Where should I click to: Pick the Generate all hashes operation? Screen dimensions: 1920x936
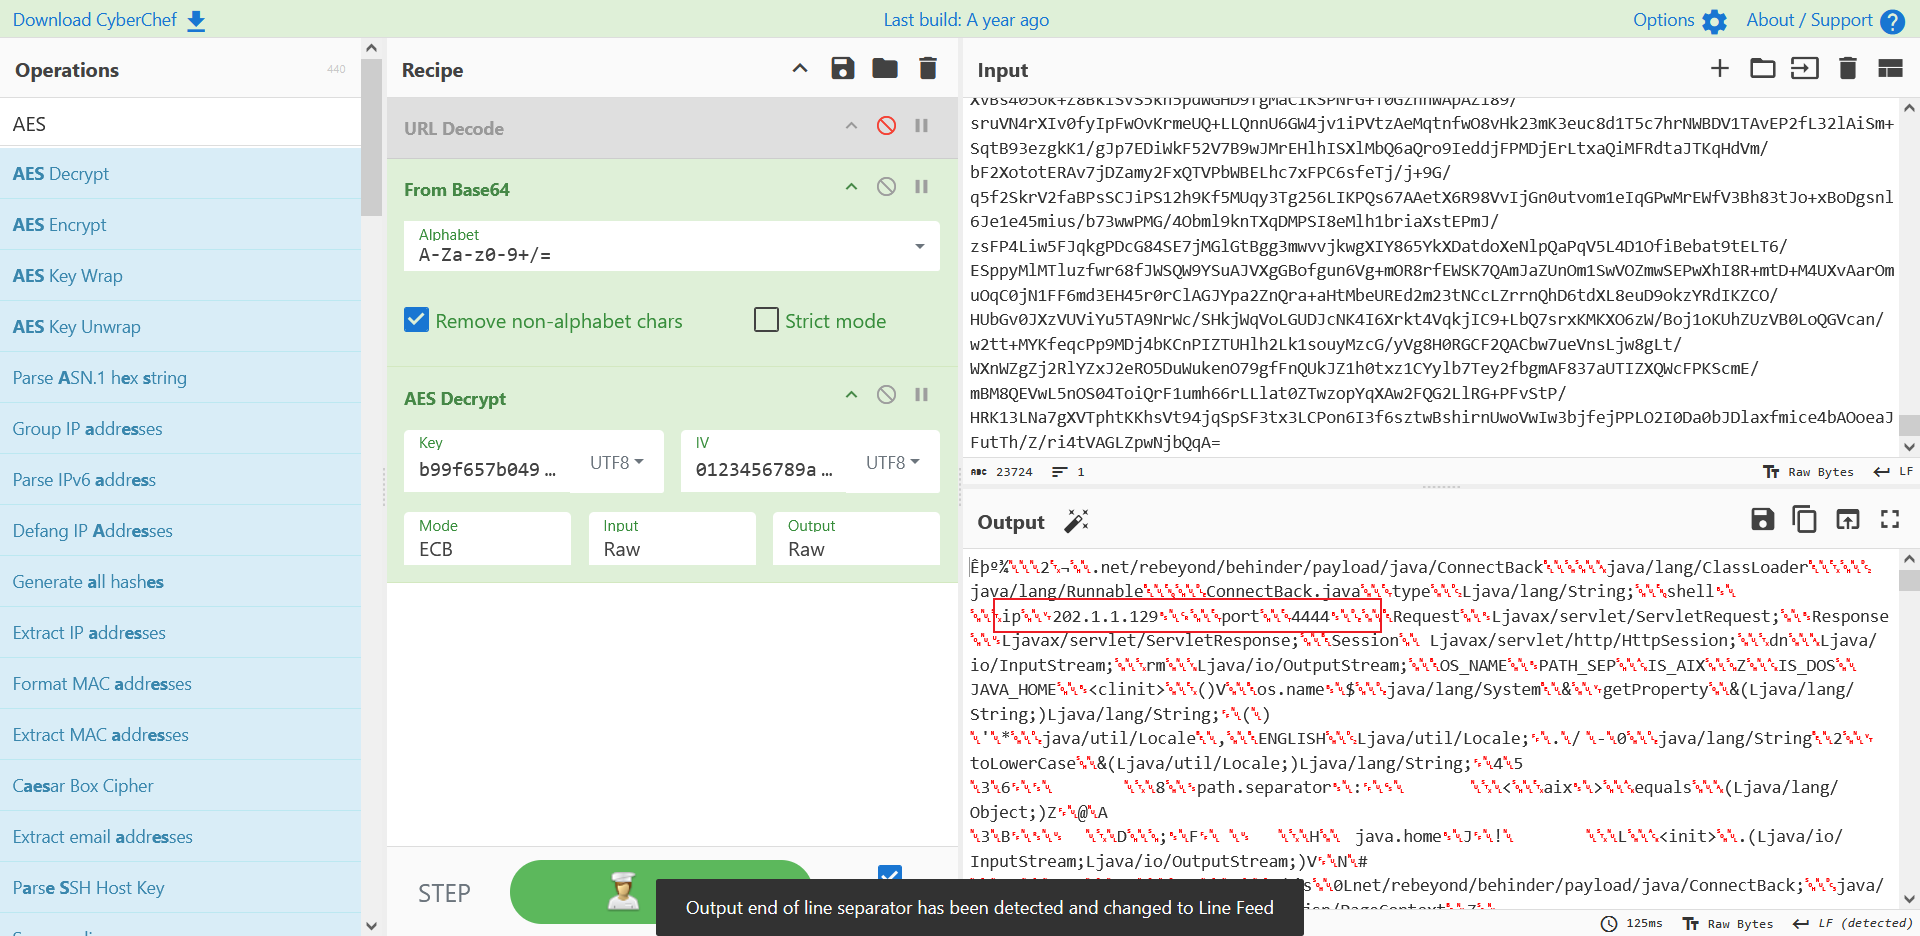(180, 582)
